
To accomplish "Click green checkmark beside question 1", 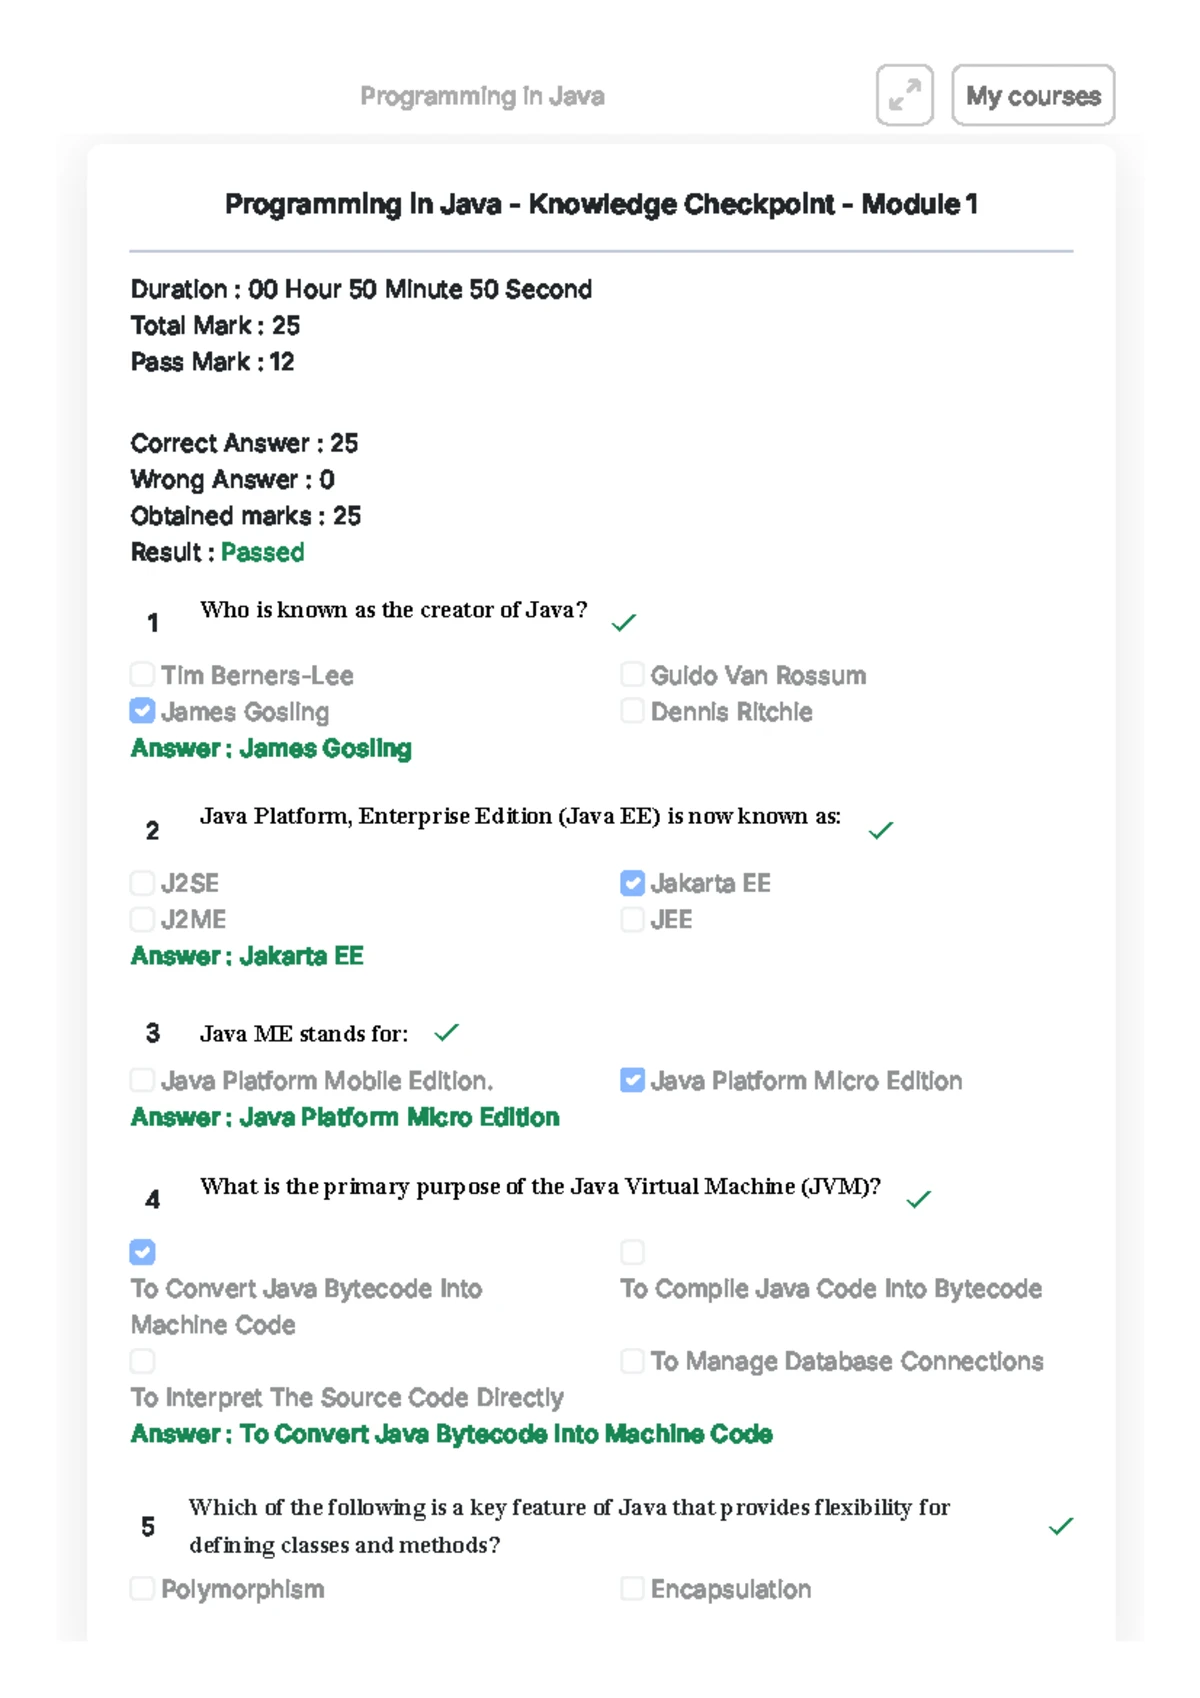I will tap(623, 622).
